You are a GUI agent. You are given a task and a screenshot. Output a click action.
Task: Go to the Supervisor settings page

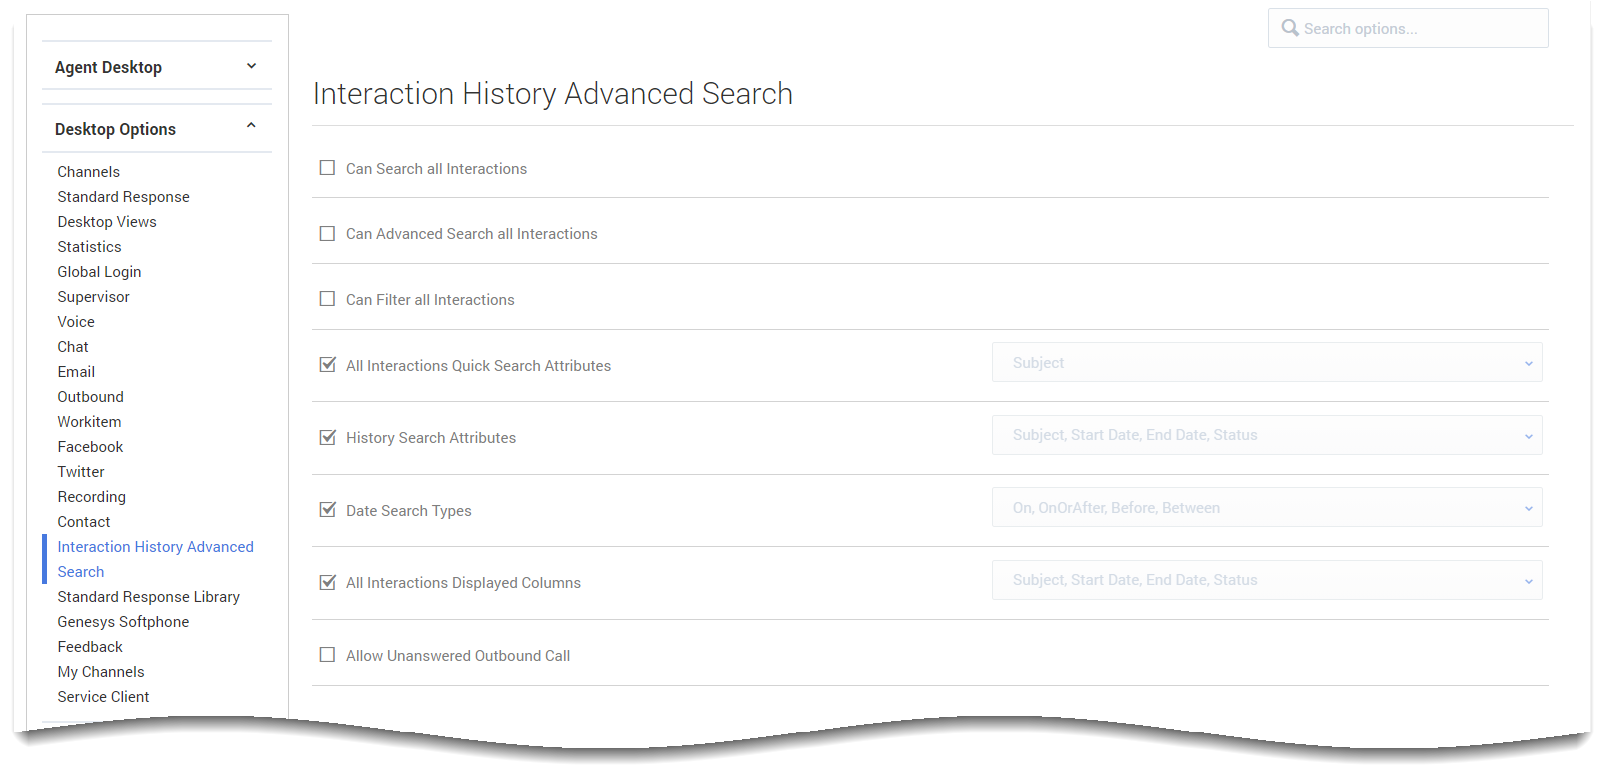click(93, 296)
